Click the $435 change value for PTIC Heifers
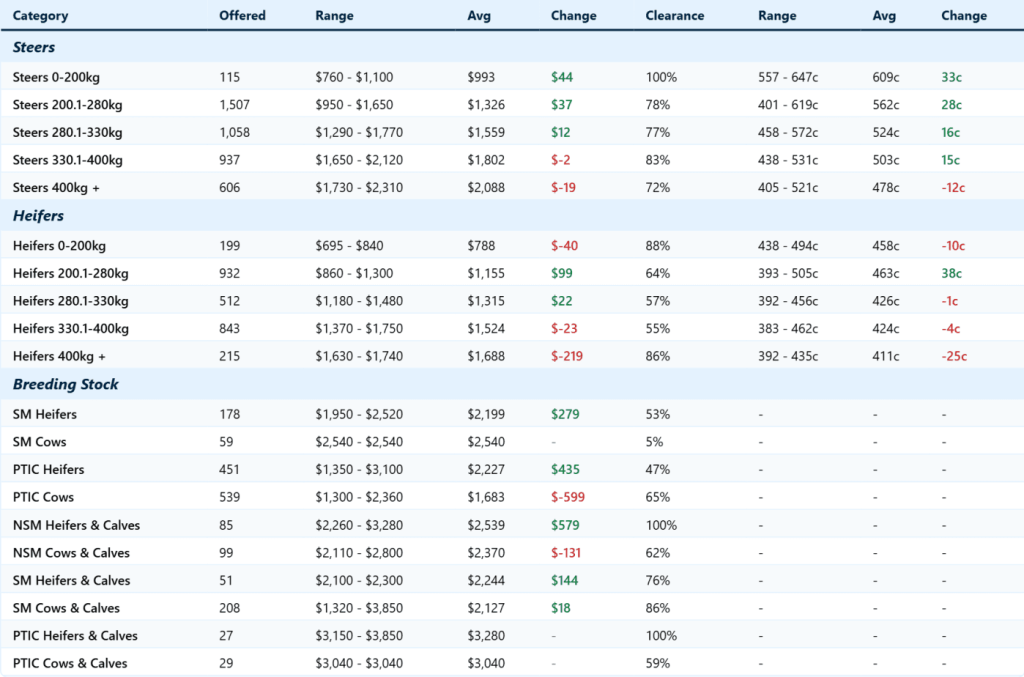The image size is (1024, 677). point(563,469)
